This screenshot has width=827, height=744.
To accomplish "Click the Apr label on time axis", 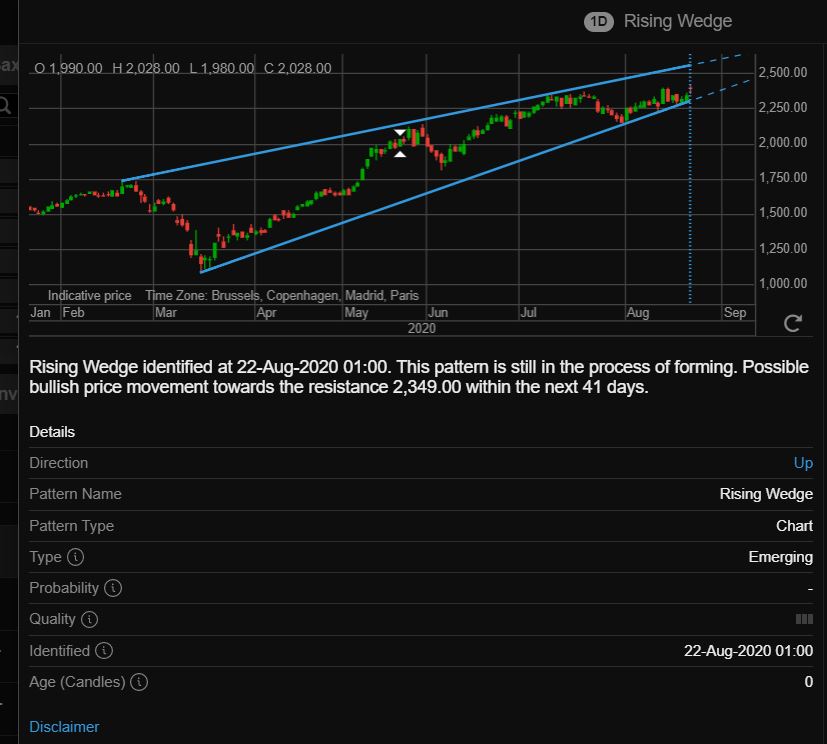I will (x=266, y=313).
